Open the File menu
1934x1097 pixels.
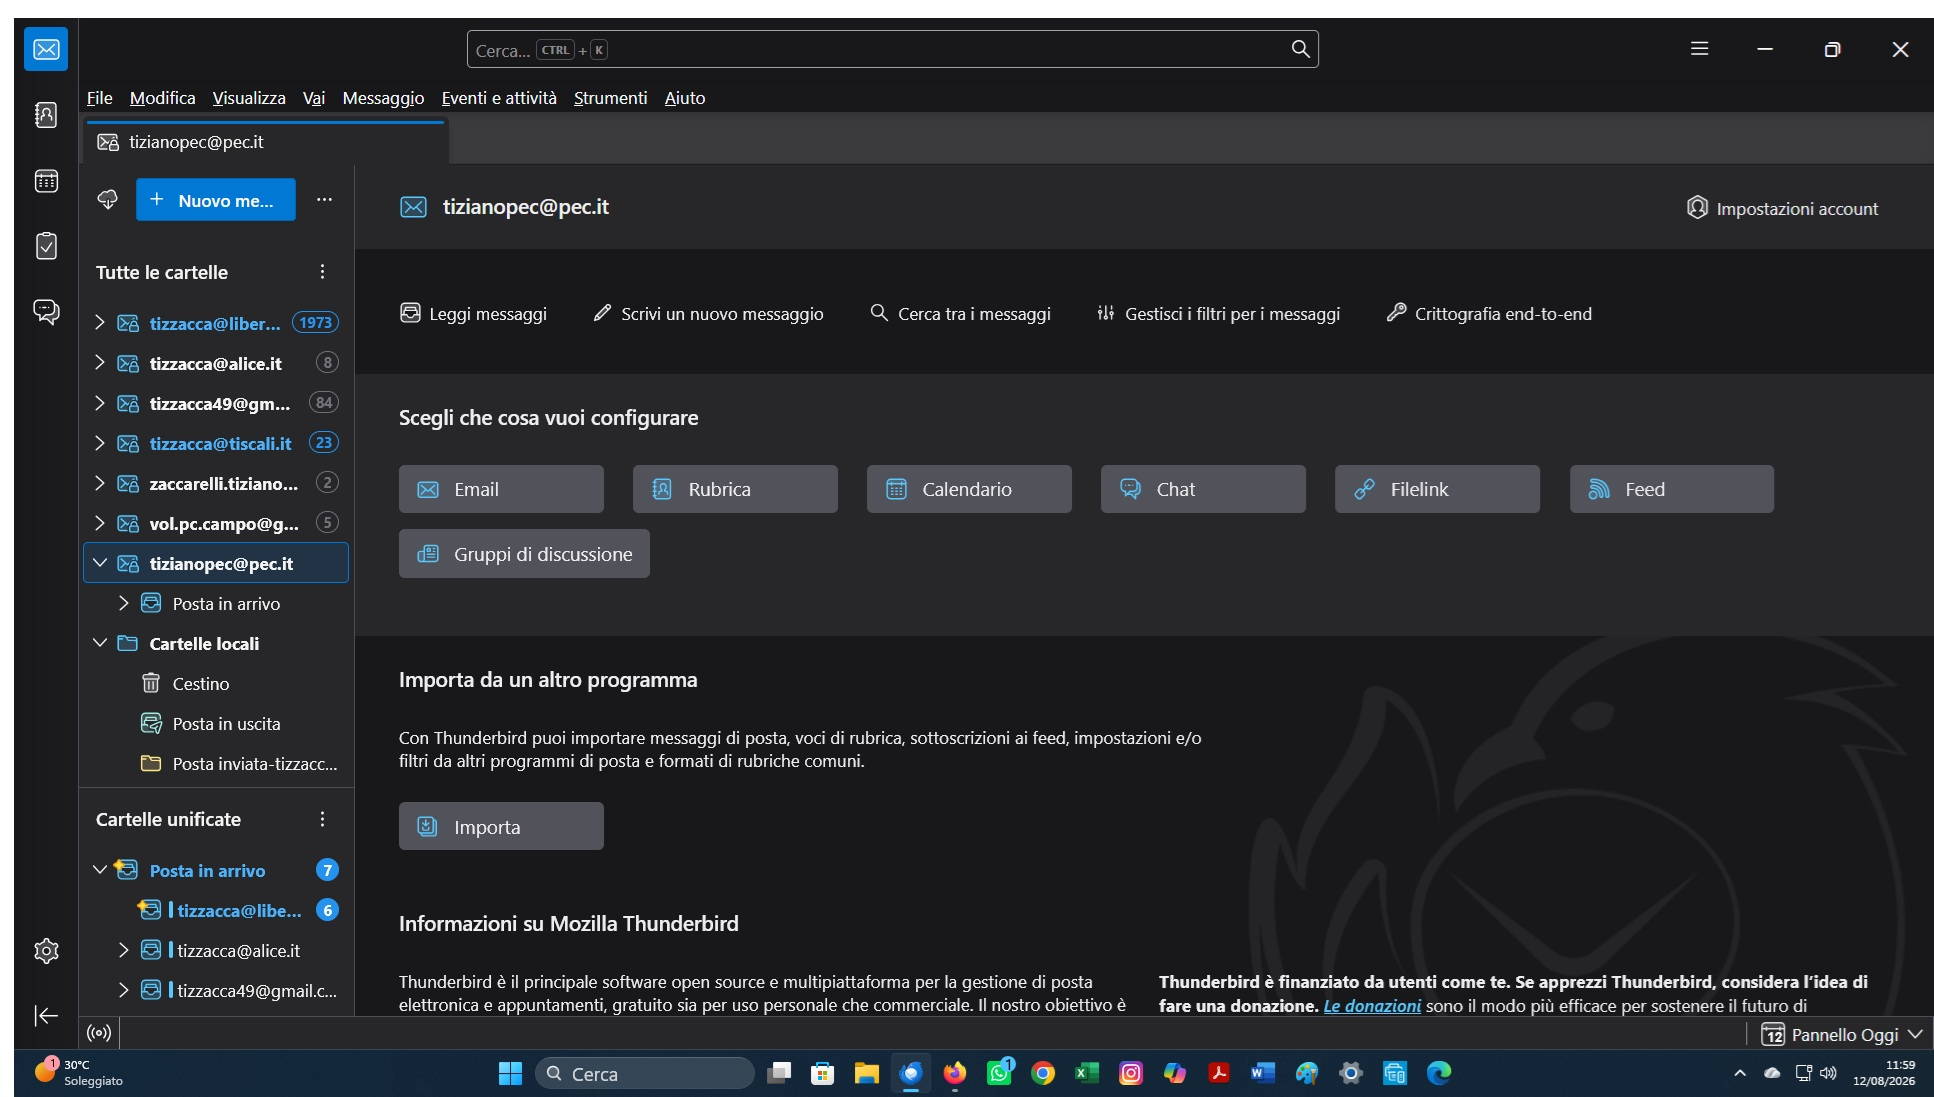click(x=99, y=98)
